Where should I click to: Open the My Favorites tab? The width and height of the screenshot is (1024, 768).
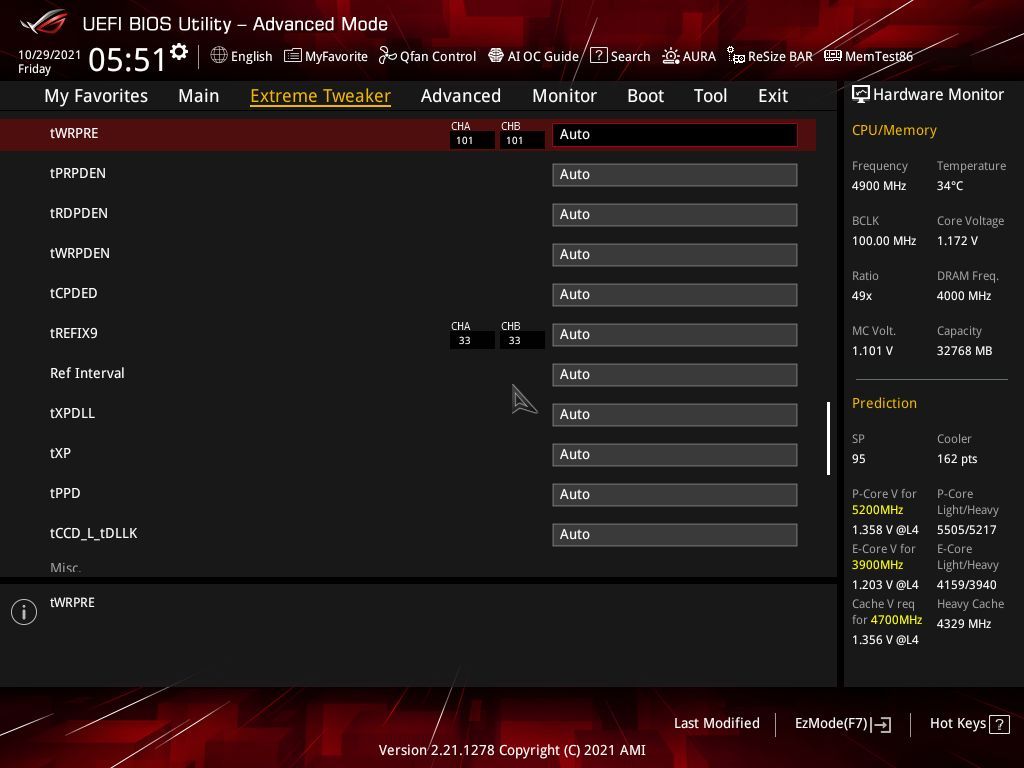(x=96, y=96)
